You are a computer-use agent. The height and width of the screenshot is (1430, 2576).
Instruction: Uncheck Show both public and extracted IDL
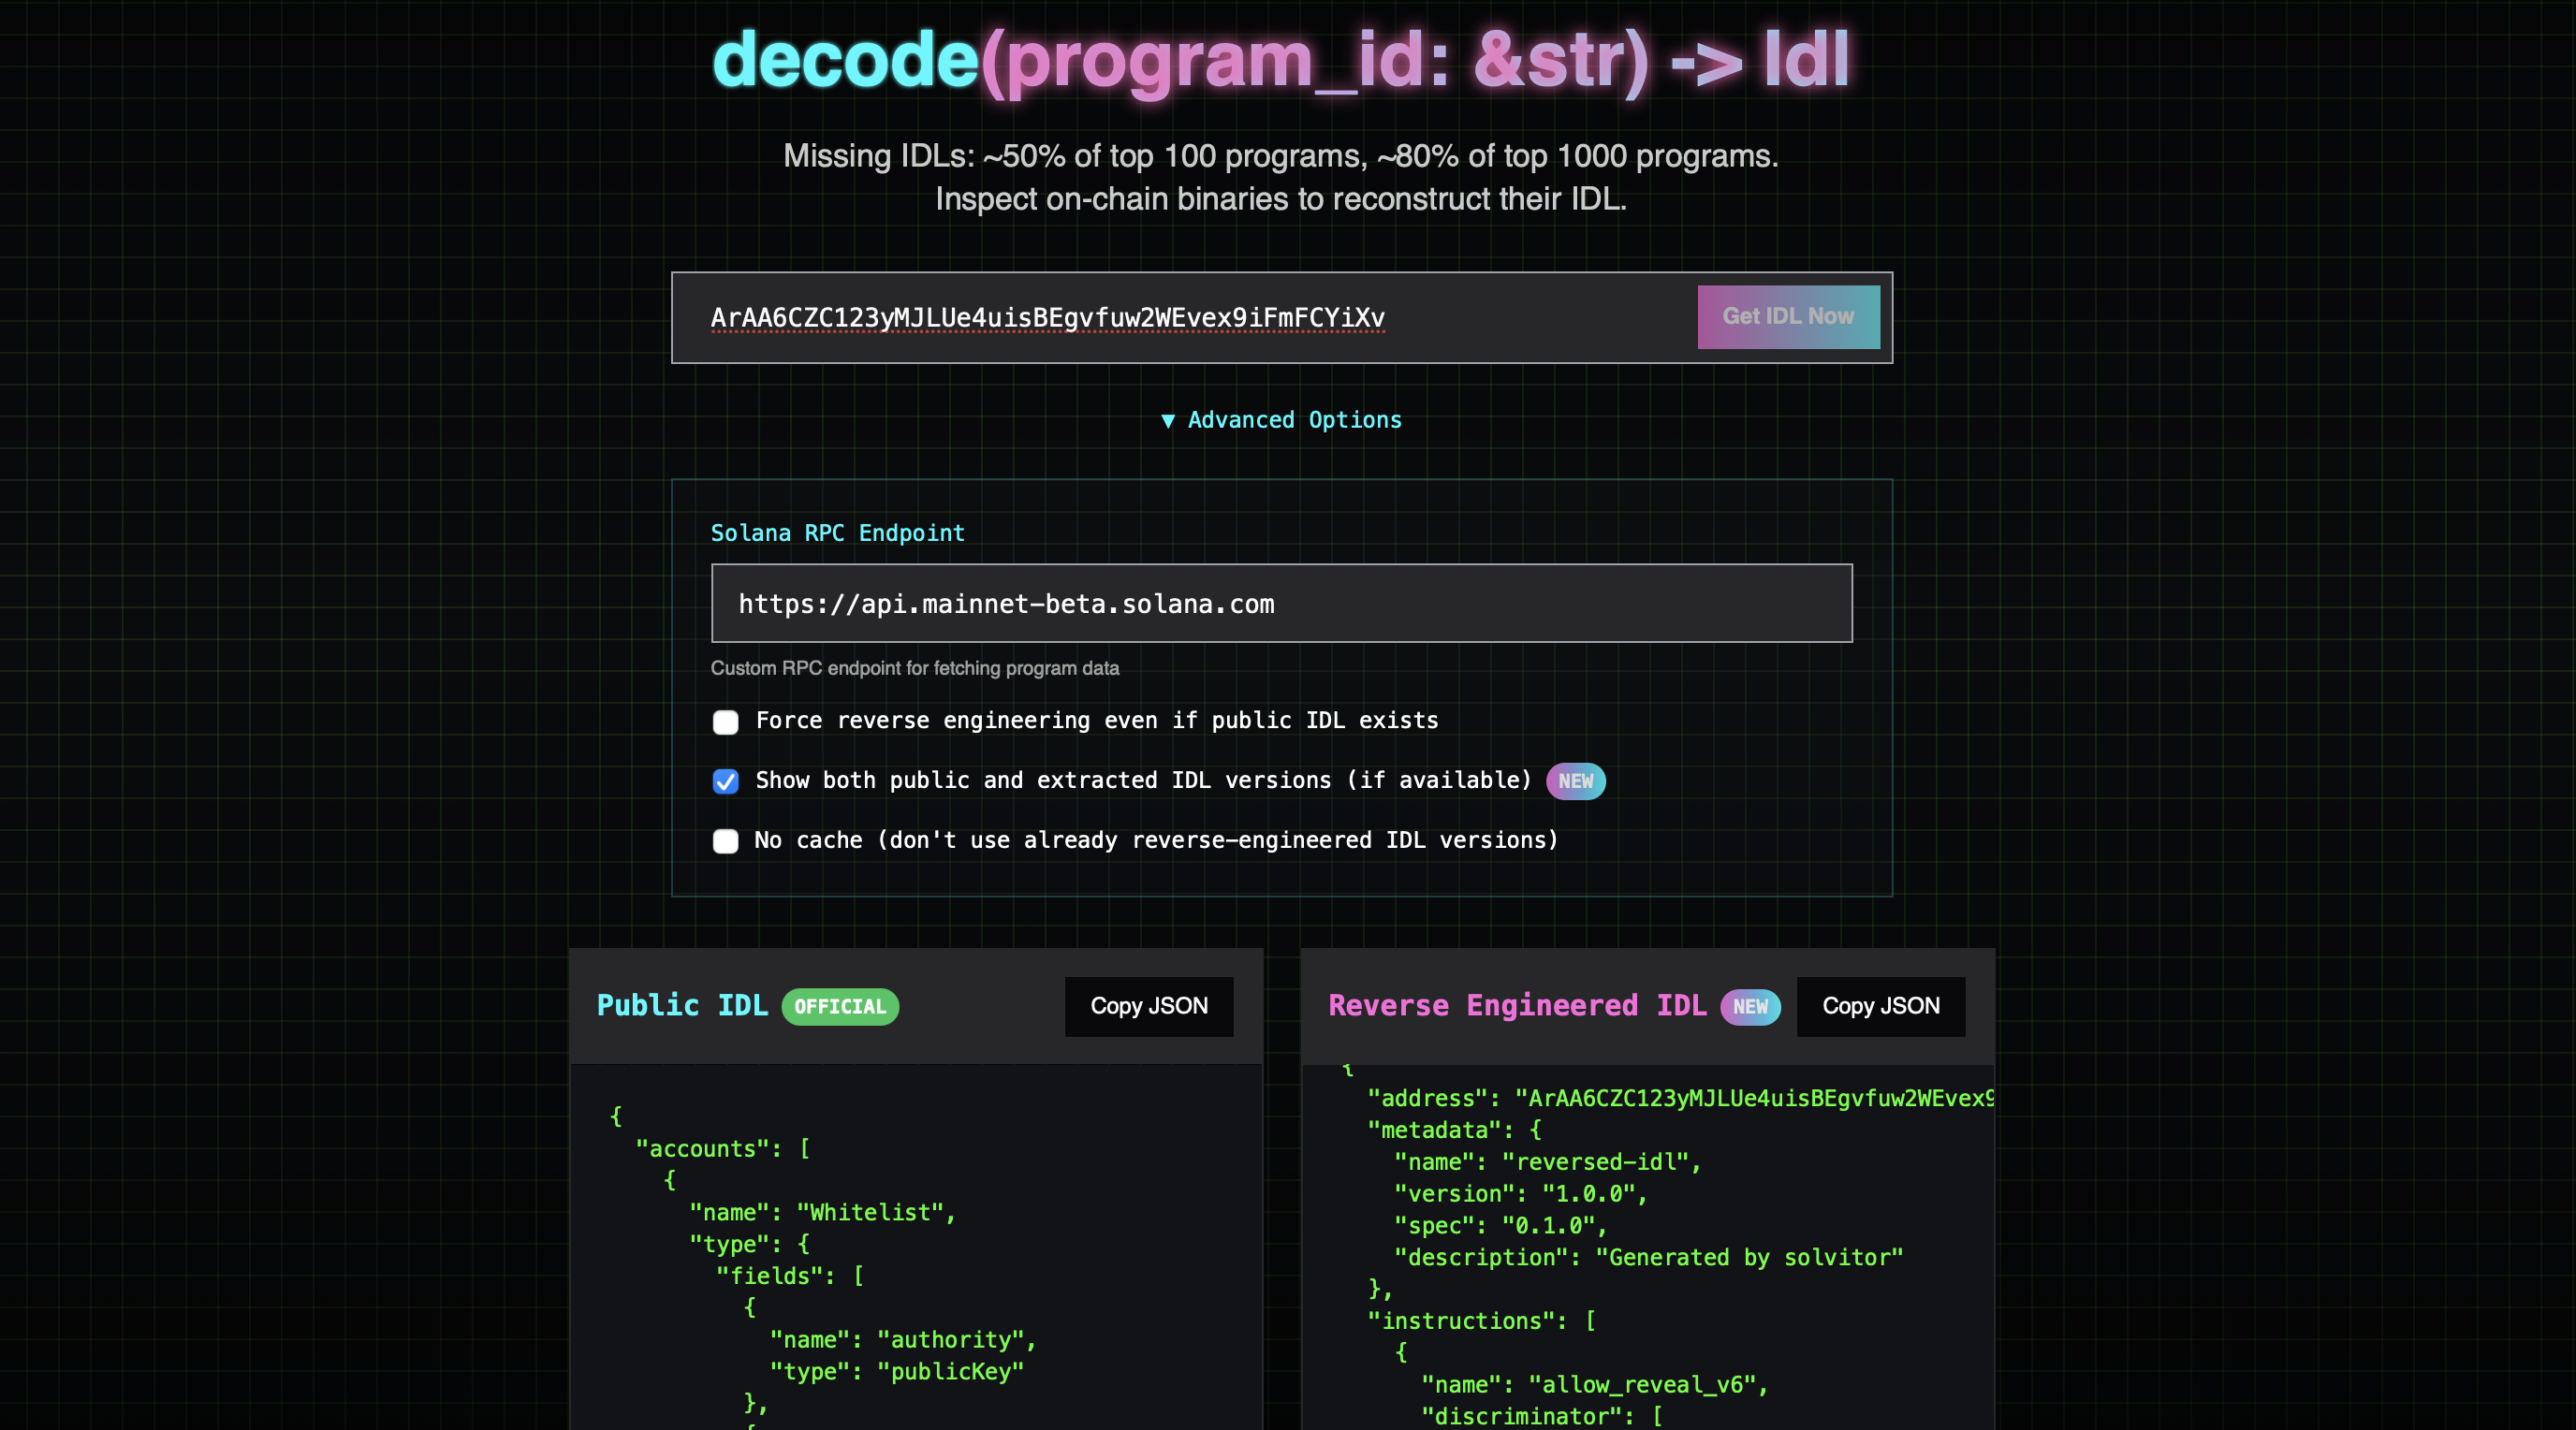point(725,781)
